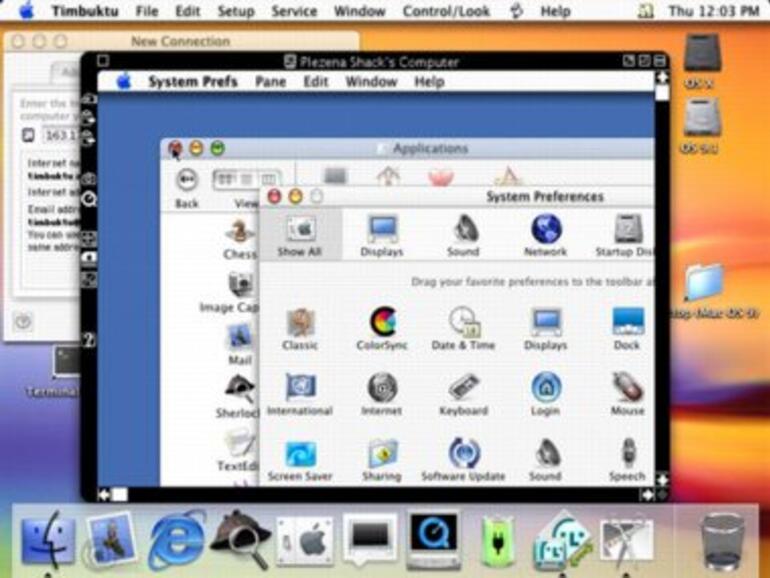Click Back in the Applications window
The width and height of the screenshot is (770, 578).
click(187, 189)
